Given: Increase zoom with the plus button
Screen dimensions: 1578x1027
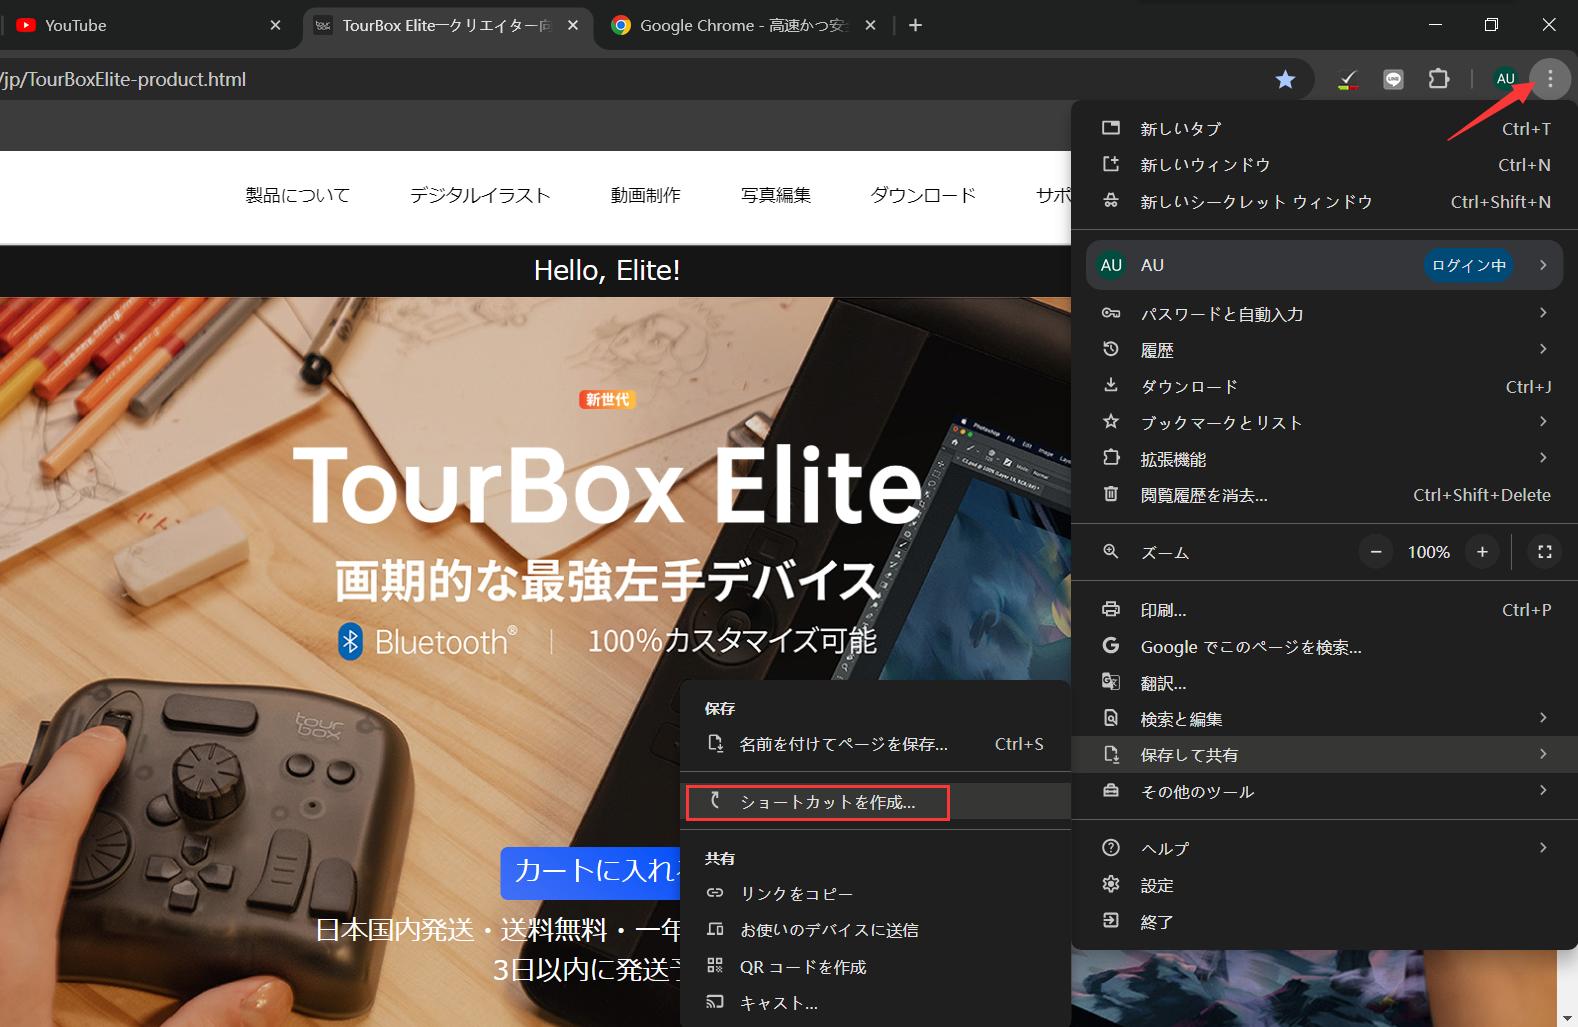Looking at the screenshot, I should pos(1482,552).
